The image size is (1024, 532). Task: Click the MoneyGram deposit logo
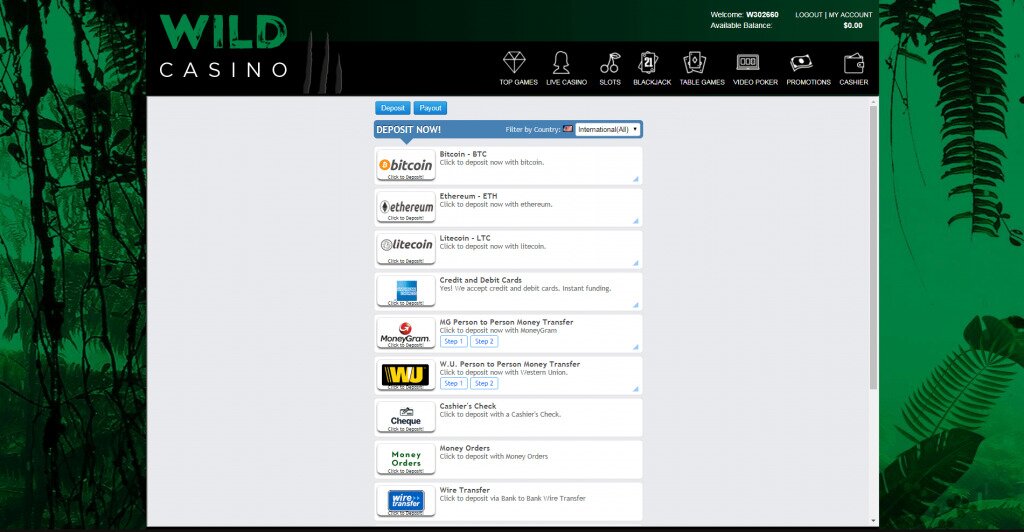pyautogui.click(x=406, y=333)
